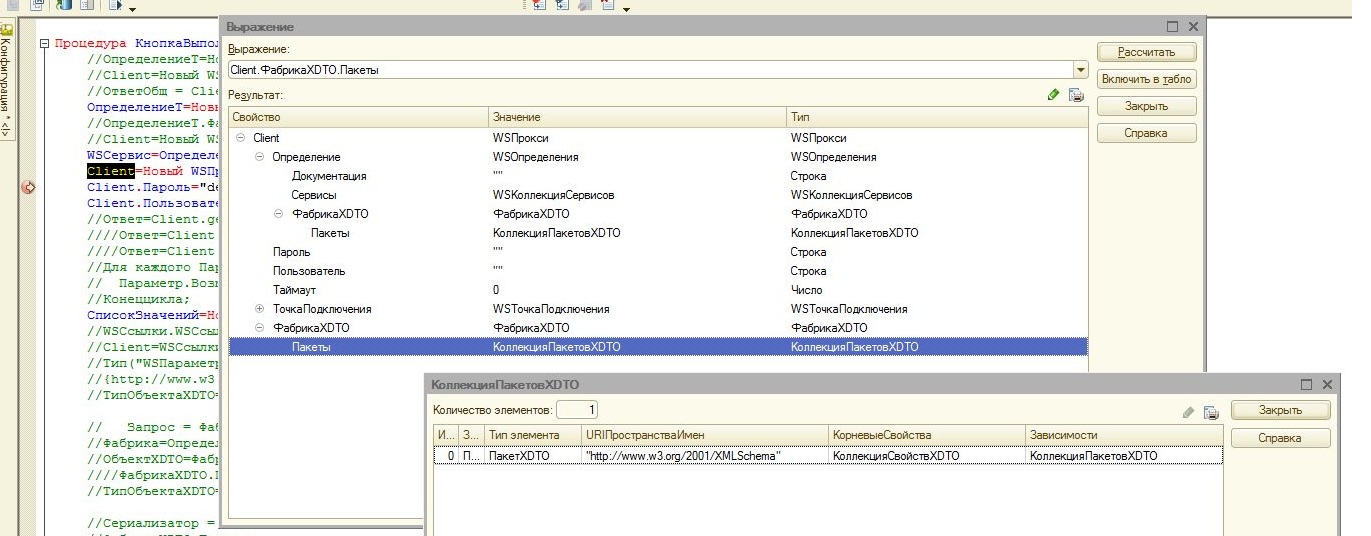Expand the ТочкаПодключения tree node

coord(260,309)
